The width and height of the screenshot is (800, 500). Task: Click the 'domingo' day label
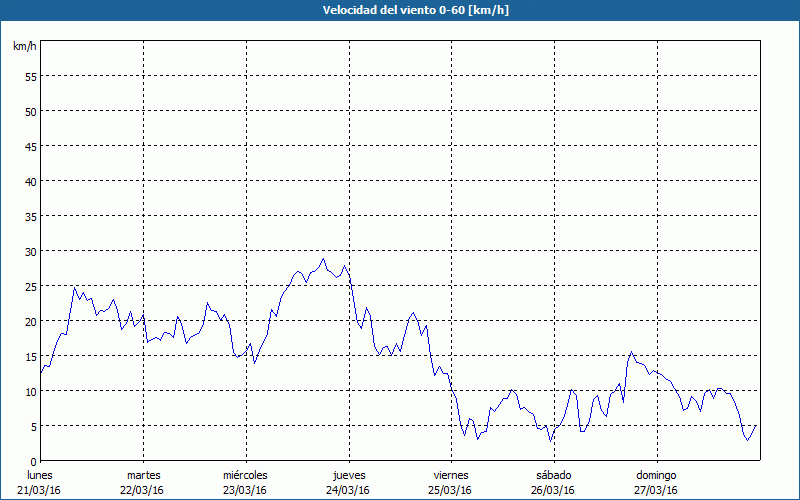[656, 475]
